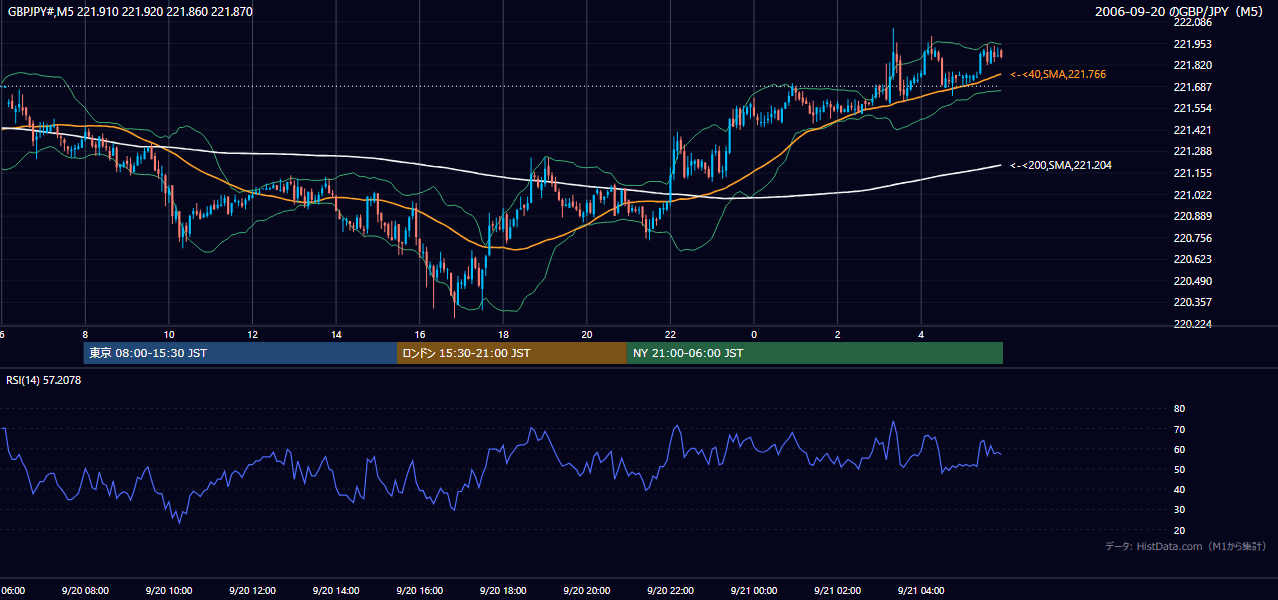Click the chart title 2006-09-20 のGBP/JPY (M5)
This screenshot has width=1278, height=600.
[x=1180, y=12]
